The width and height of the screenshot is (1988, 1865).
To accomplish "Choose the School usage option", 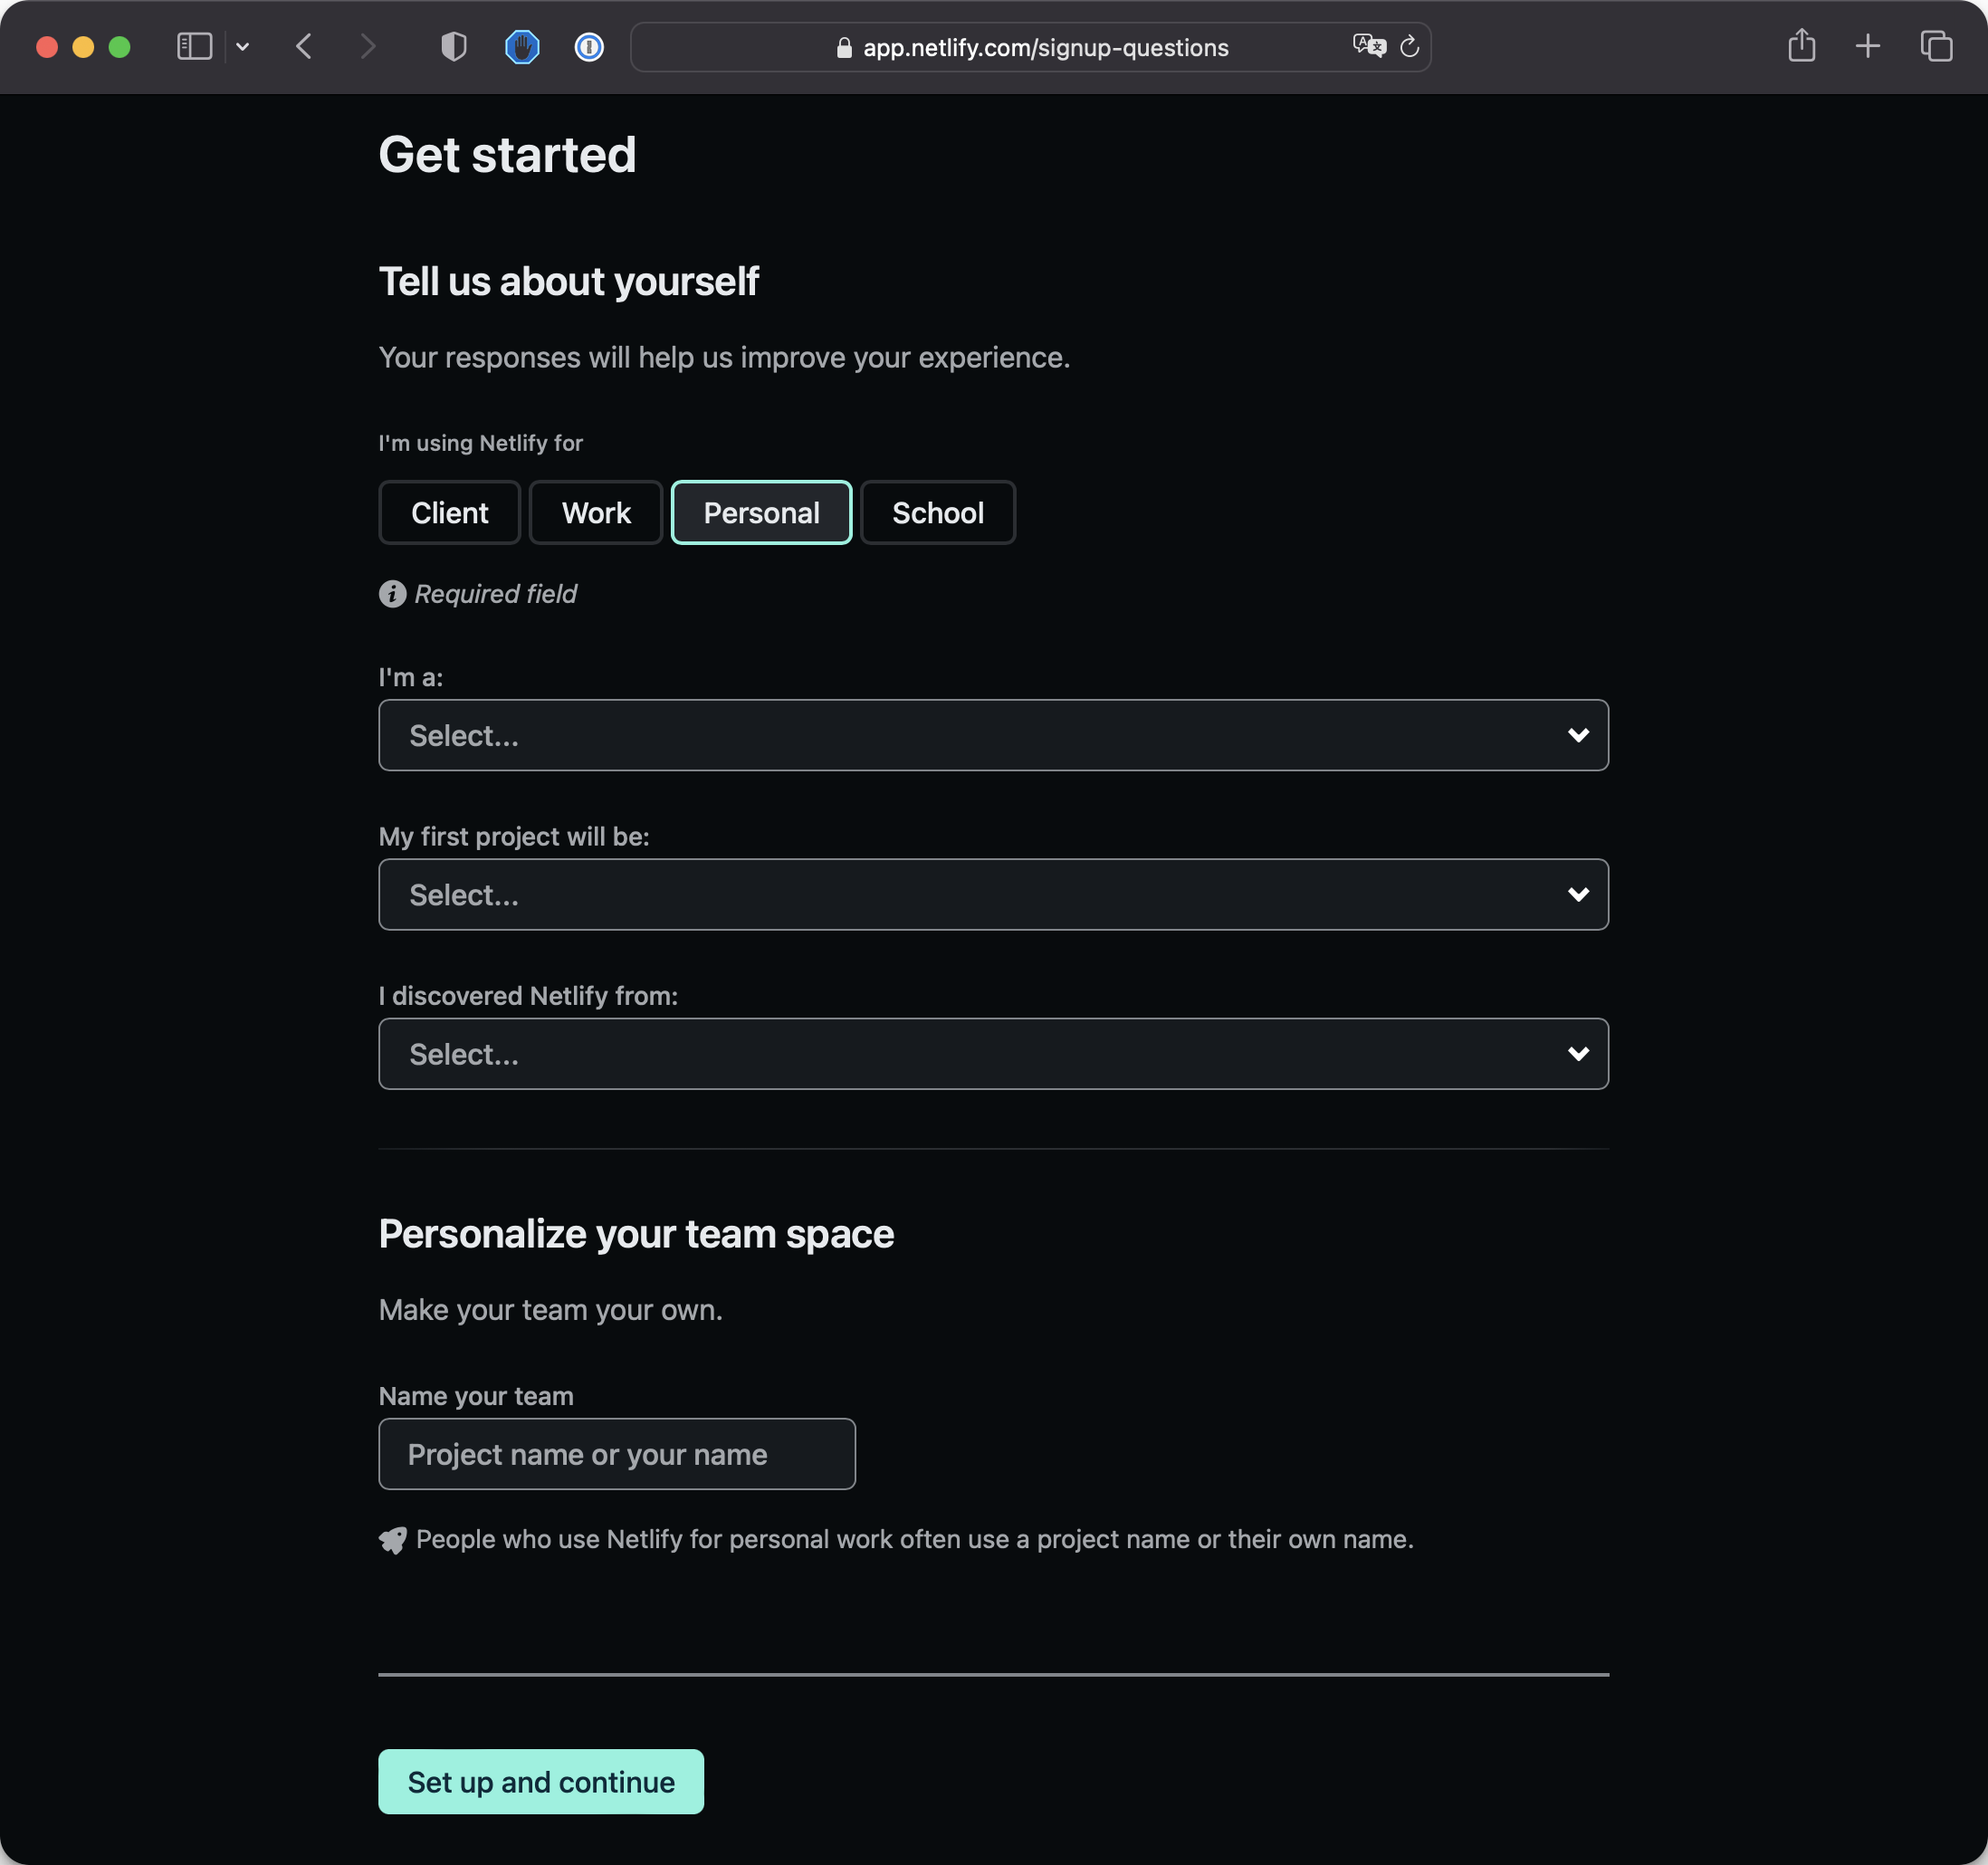I will click(x=937, y=513).
